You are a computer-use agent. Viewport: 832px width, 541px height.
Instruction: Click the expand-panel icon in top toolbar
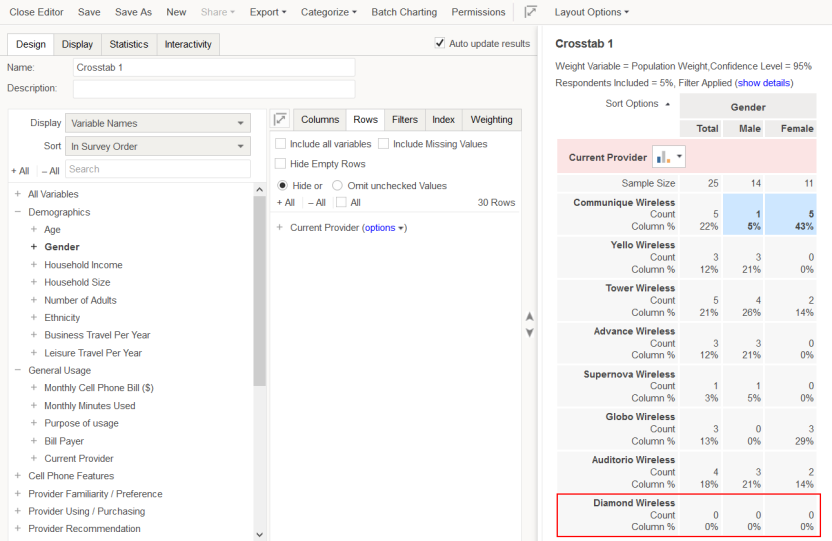[530, 12]
